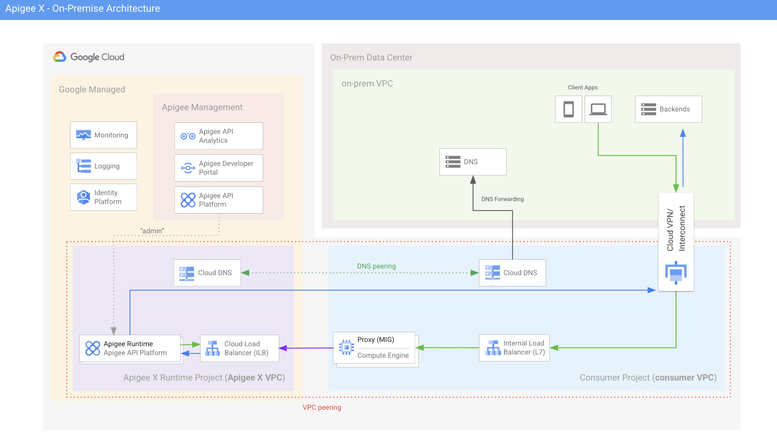Select the "admin" connector label
This screenshot has height=437, width=777.
tap(152, 231)
